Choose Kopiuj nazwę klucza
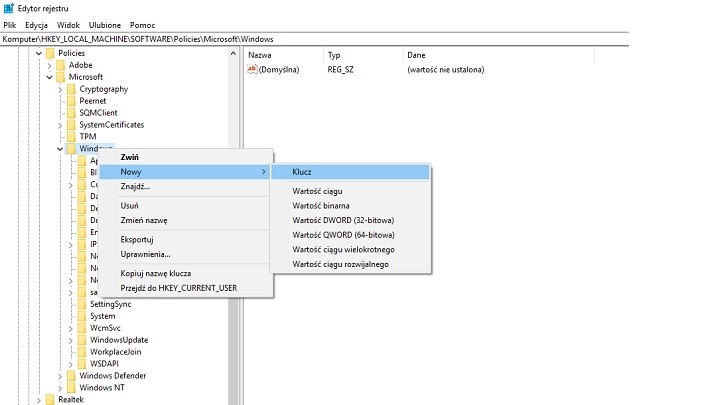Viewport: 720px width, 405px height. (x=186, y=273)
